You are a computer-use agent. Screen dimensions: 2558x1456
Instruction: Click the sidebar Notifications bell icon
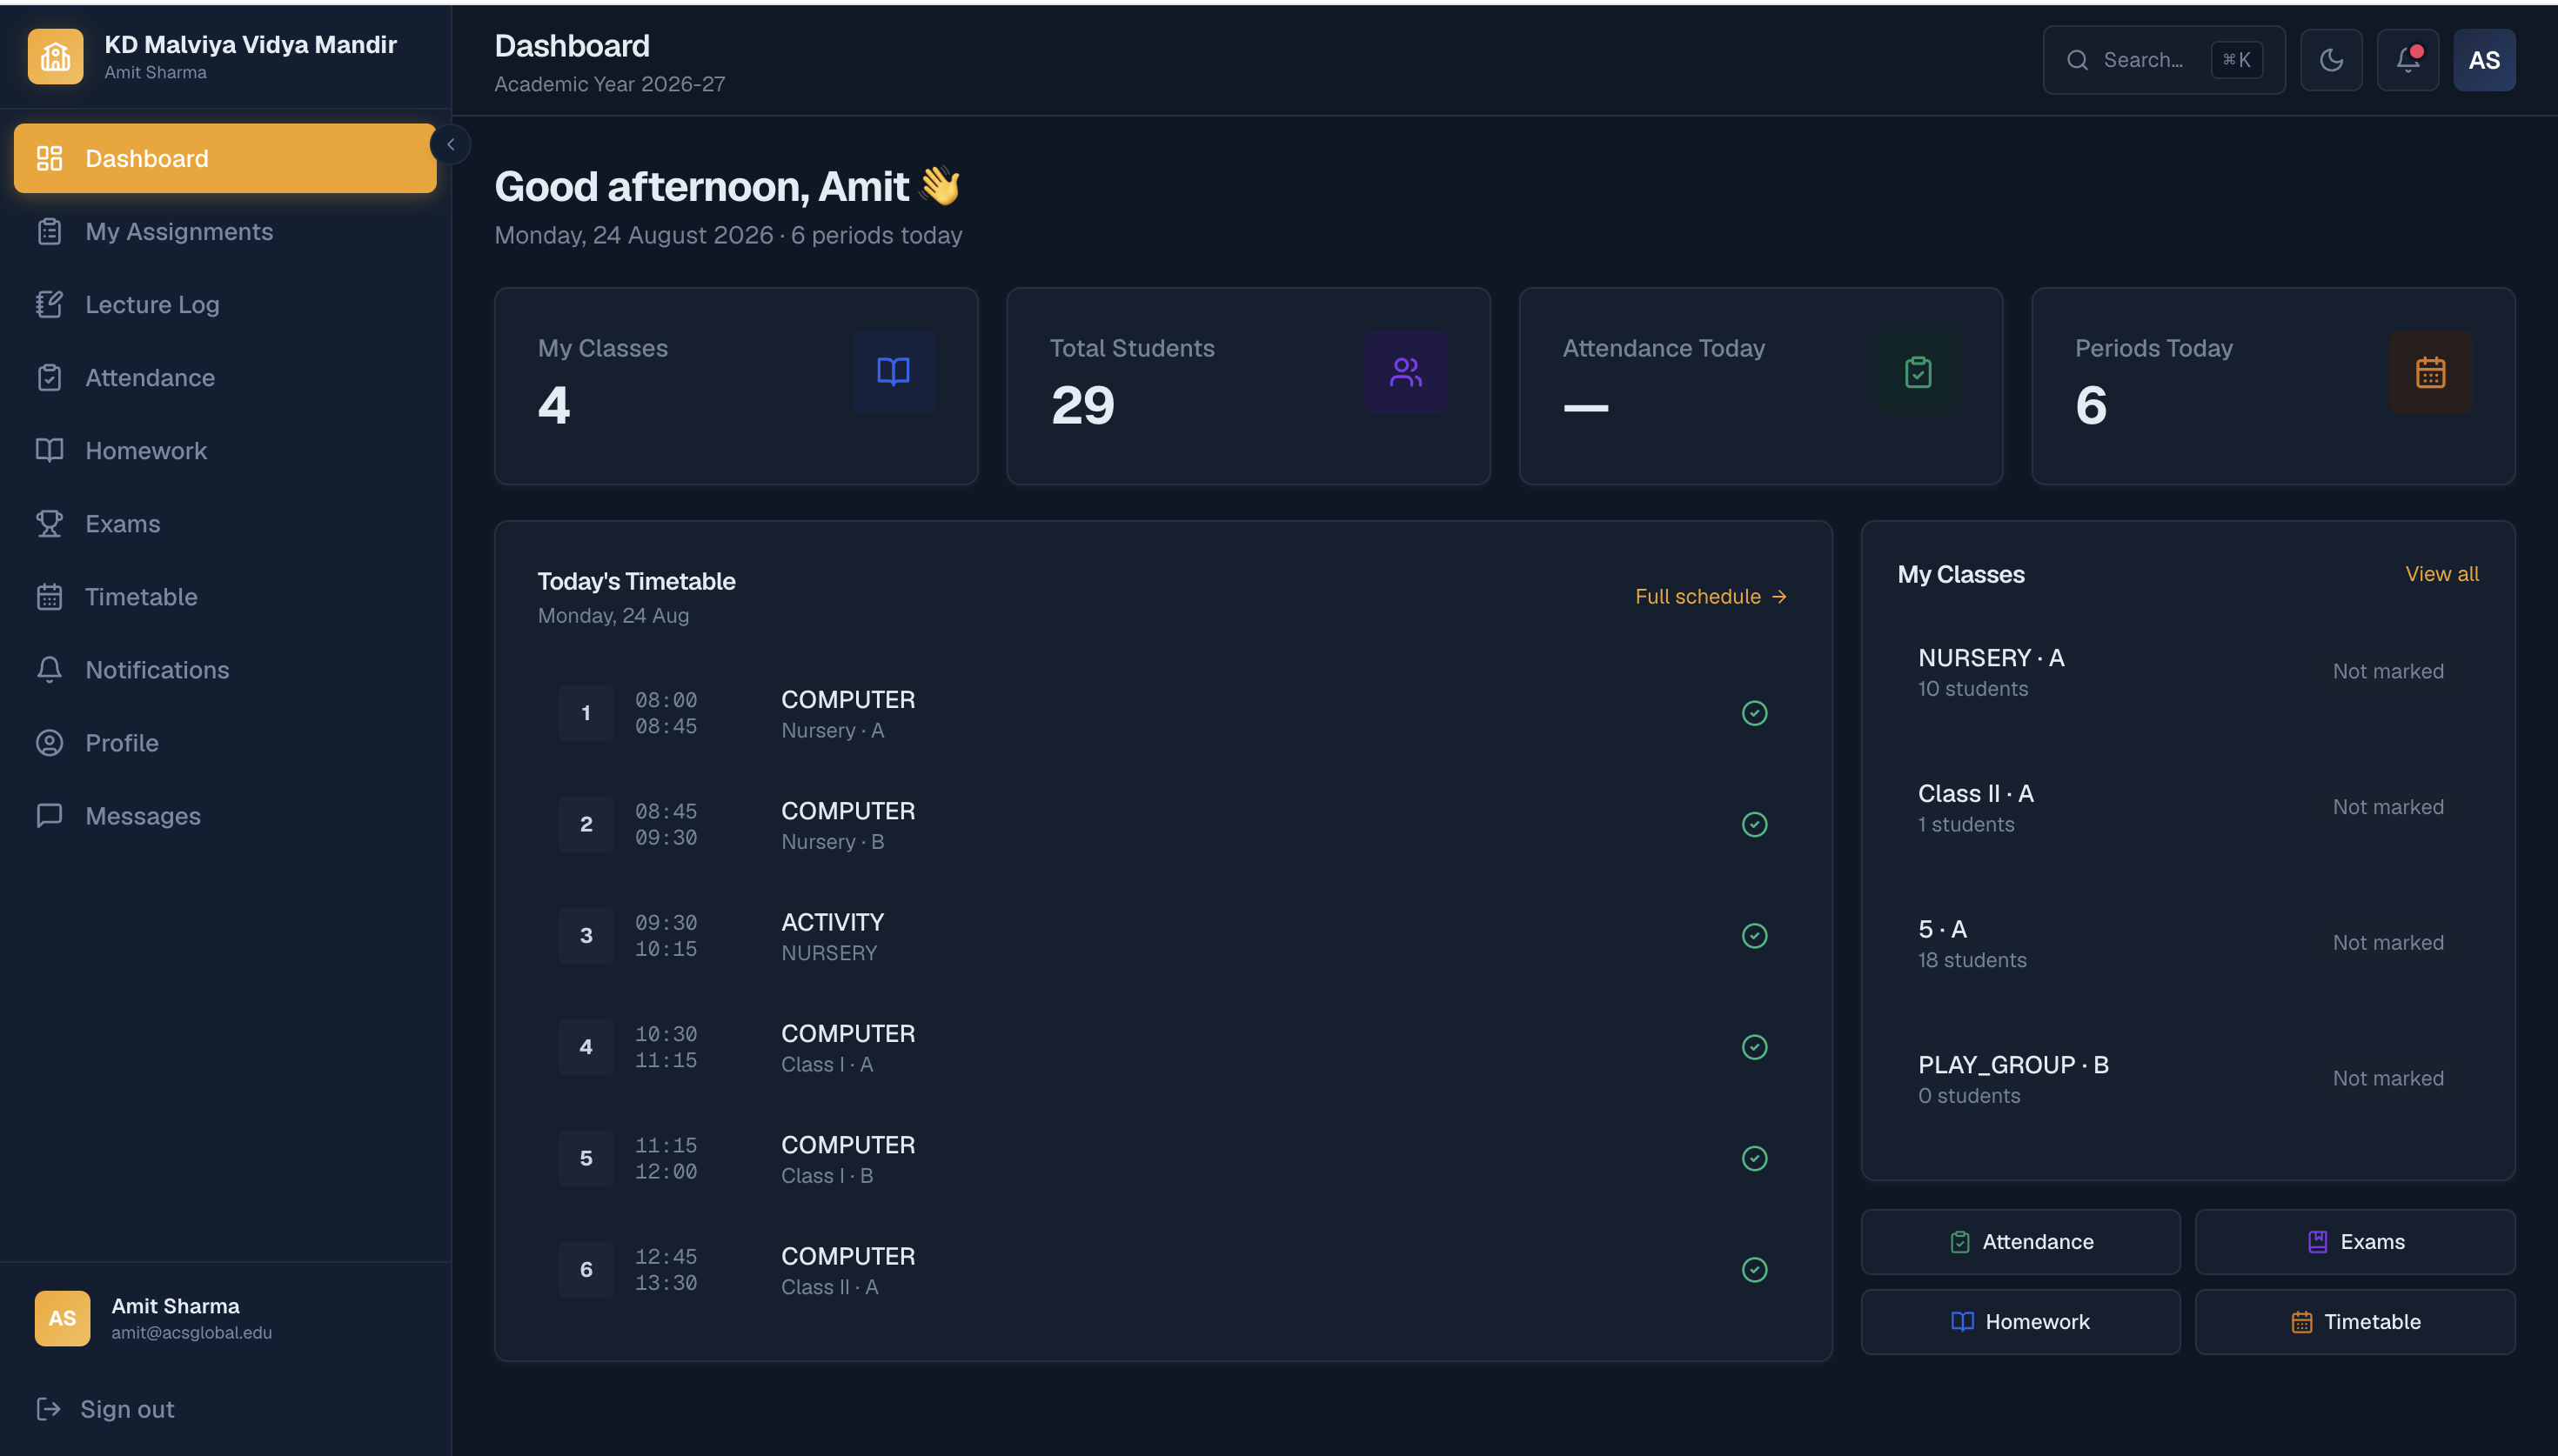(x=49, y=669)
